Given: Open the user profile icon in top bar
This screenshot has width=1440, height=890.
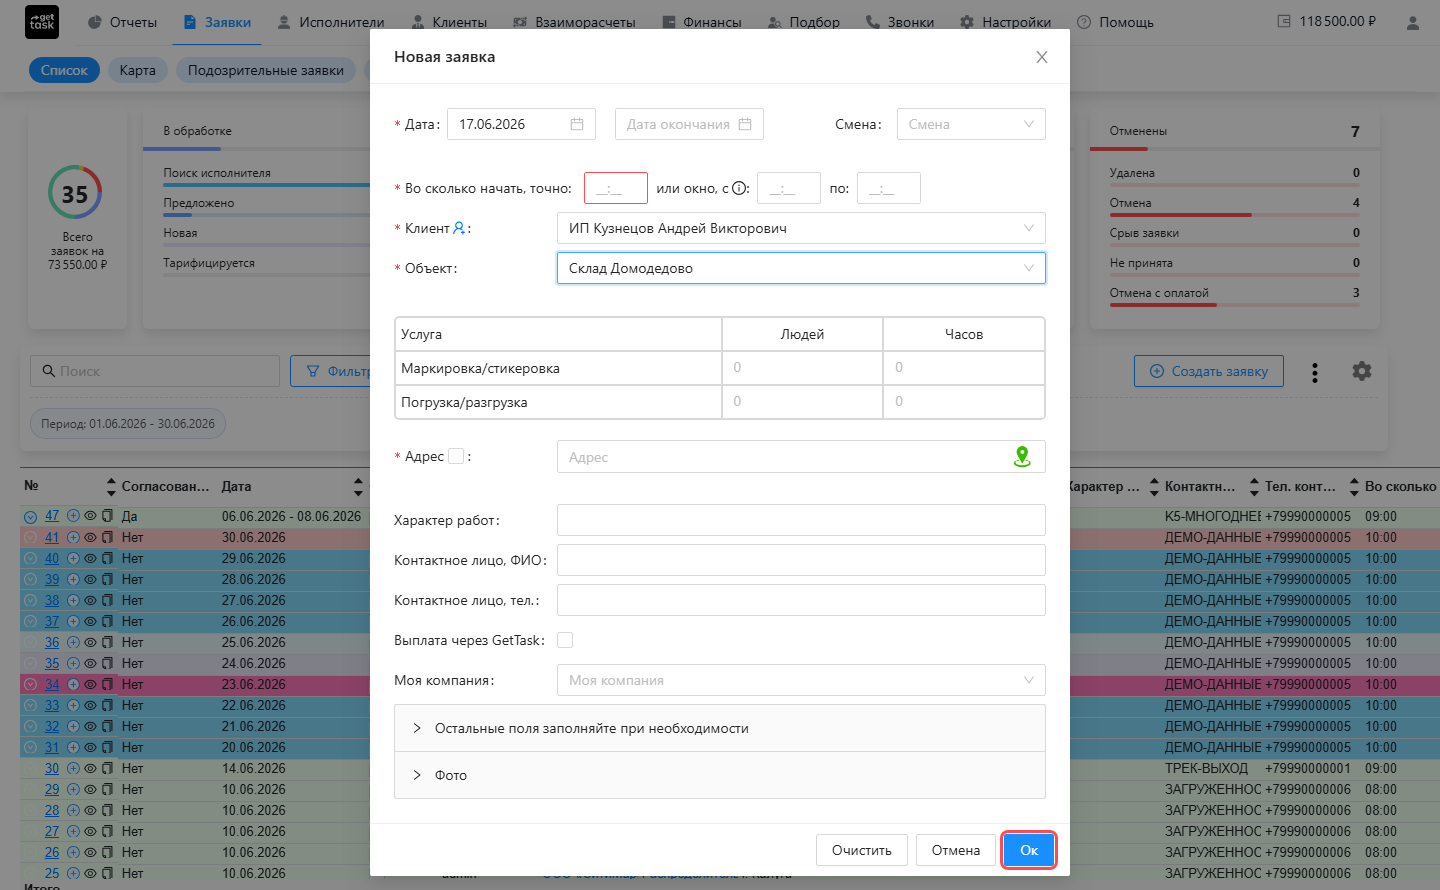Looking at the screenshot, I should pos(1413,22).
